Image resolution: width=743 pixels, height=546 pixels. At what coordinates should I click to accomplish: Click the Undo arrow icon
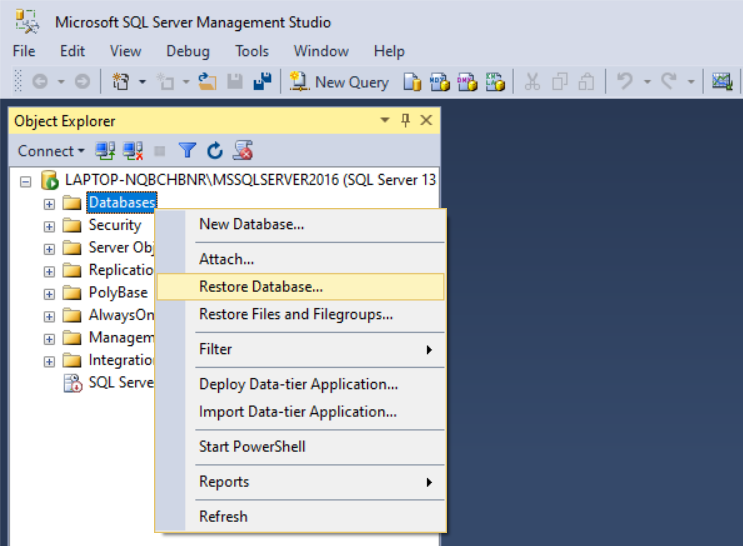(625, 82)
